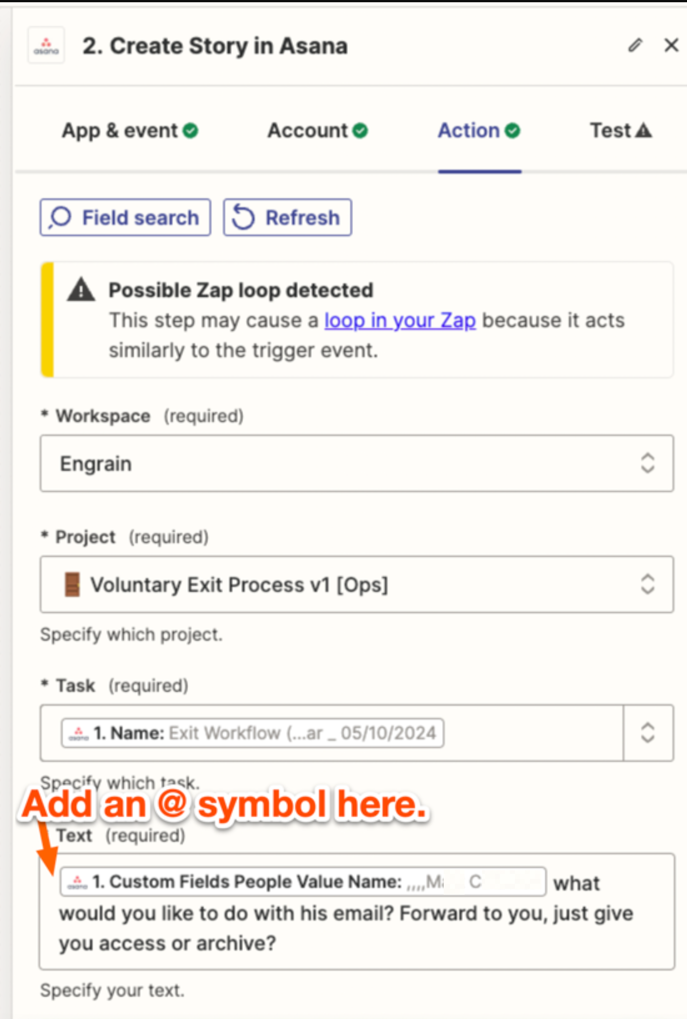
Task: Open the App & event tab
Action: click(120, 131)
